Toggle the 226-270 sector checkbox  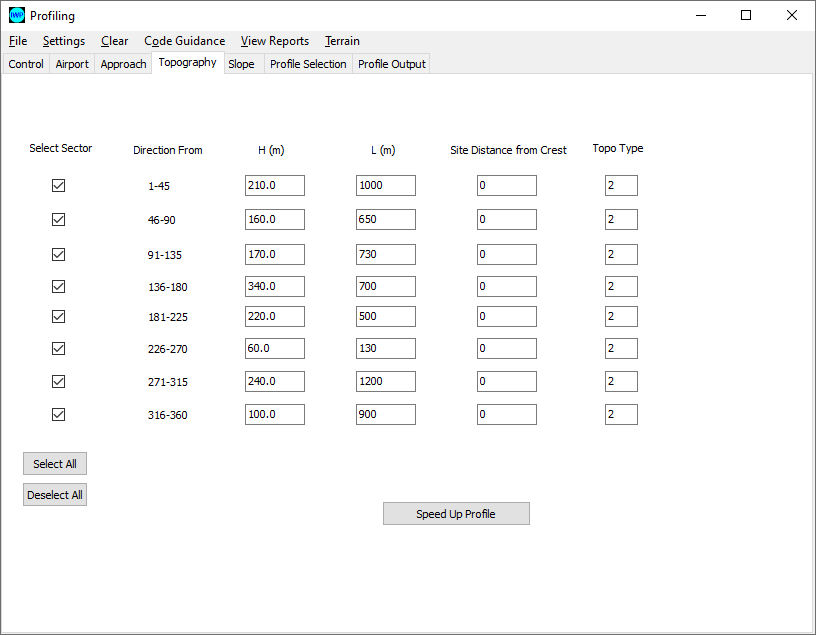(58, 349)
